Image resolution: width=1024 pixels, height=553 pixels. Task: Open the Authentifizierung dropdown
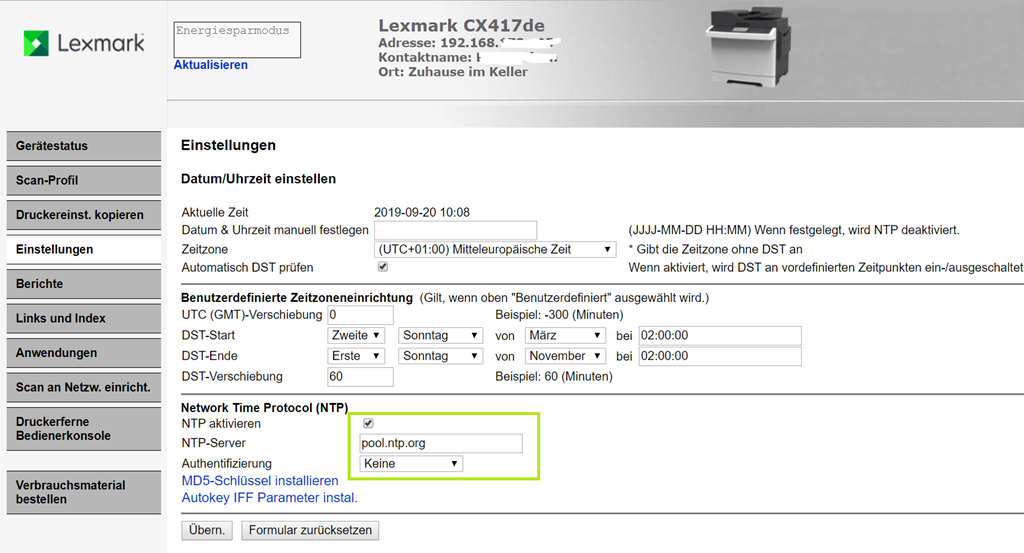click(411, 464)
